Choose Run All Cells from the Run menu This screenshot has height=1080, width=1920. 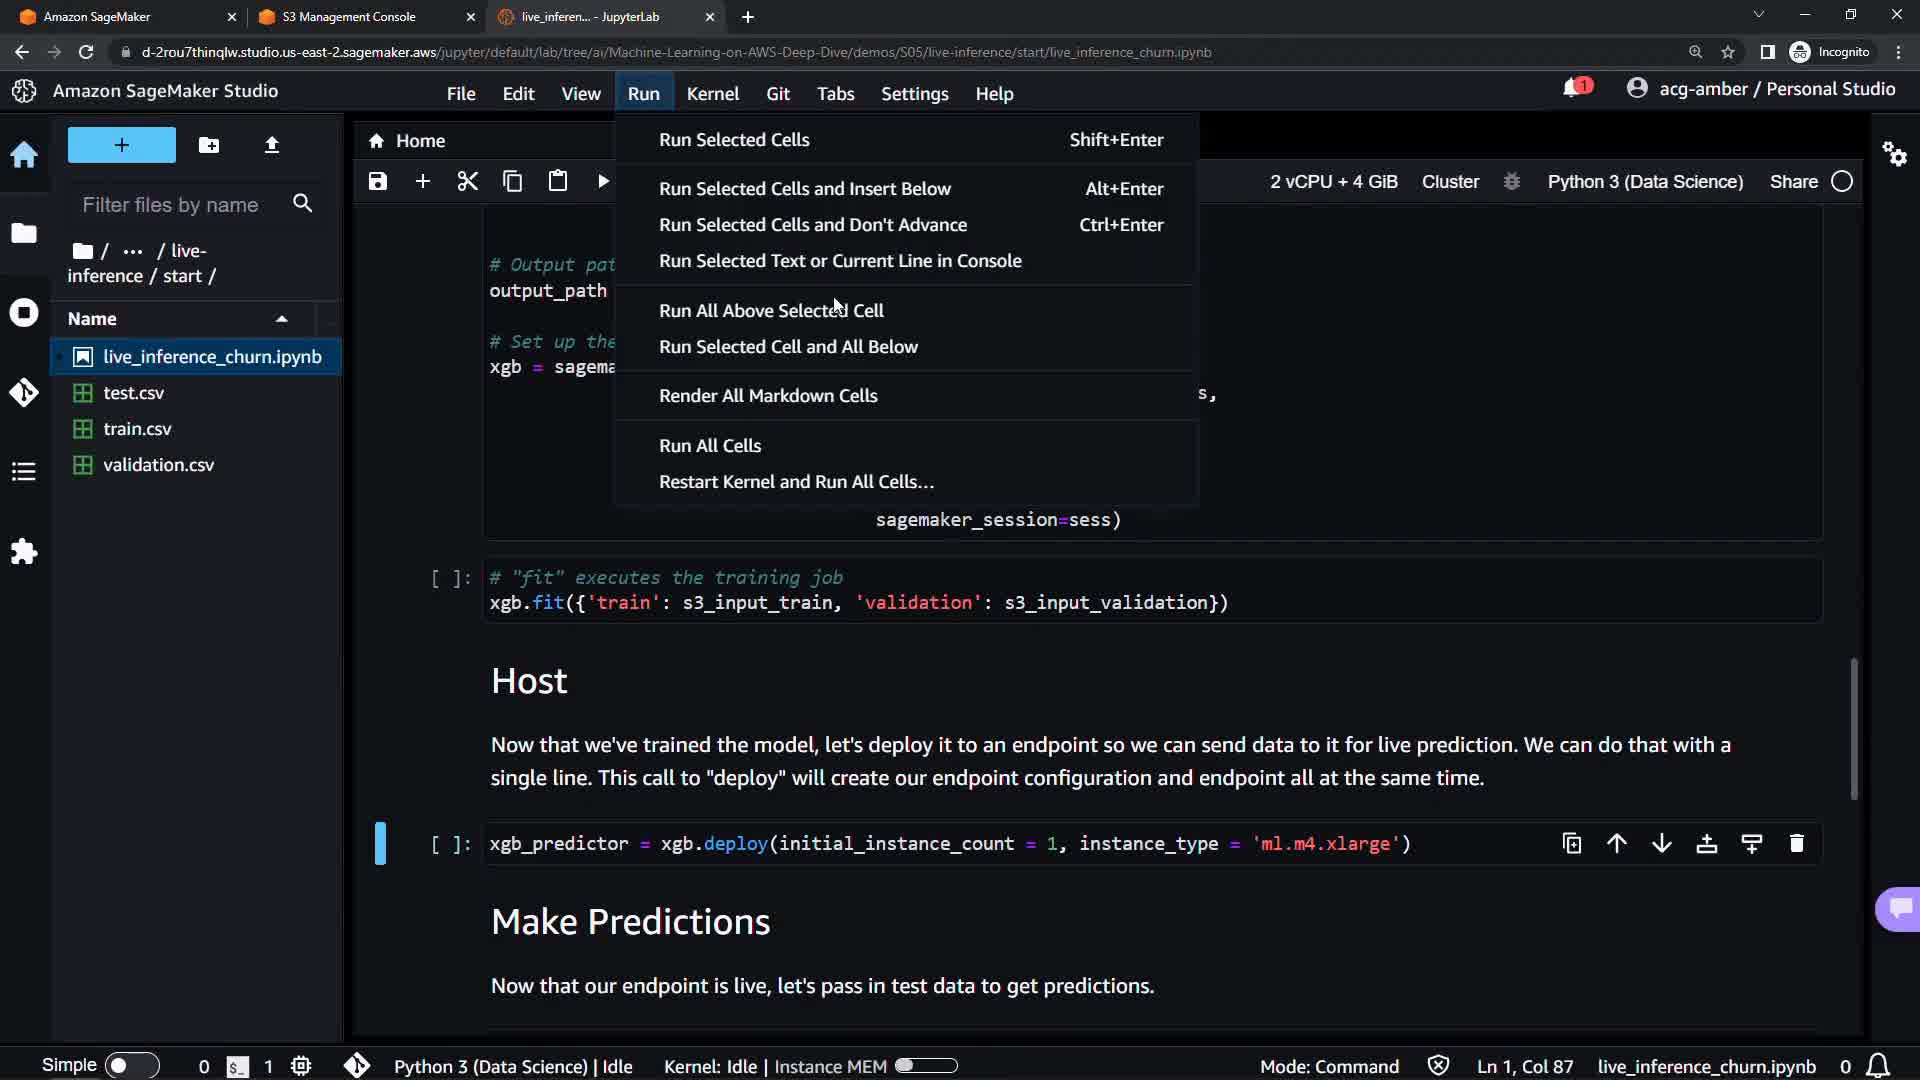[x=709, y=445]
